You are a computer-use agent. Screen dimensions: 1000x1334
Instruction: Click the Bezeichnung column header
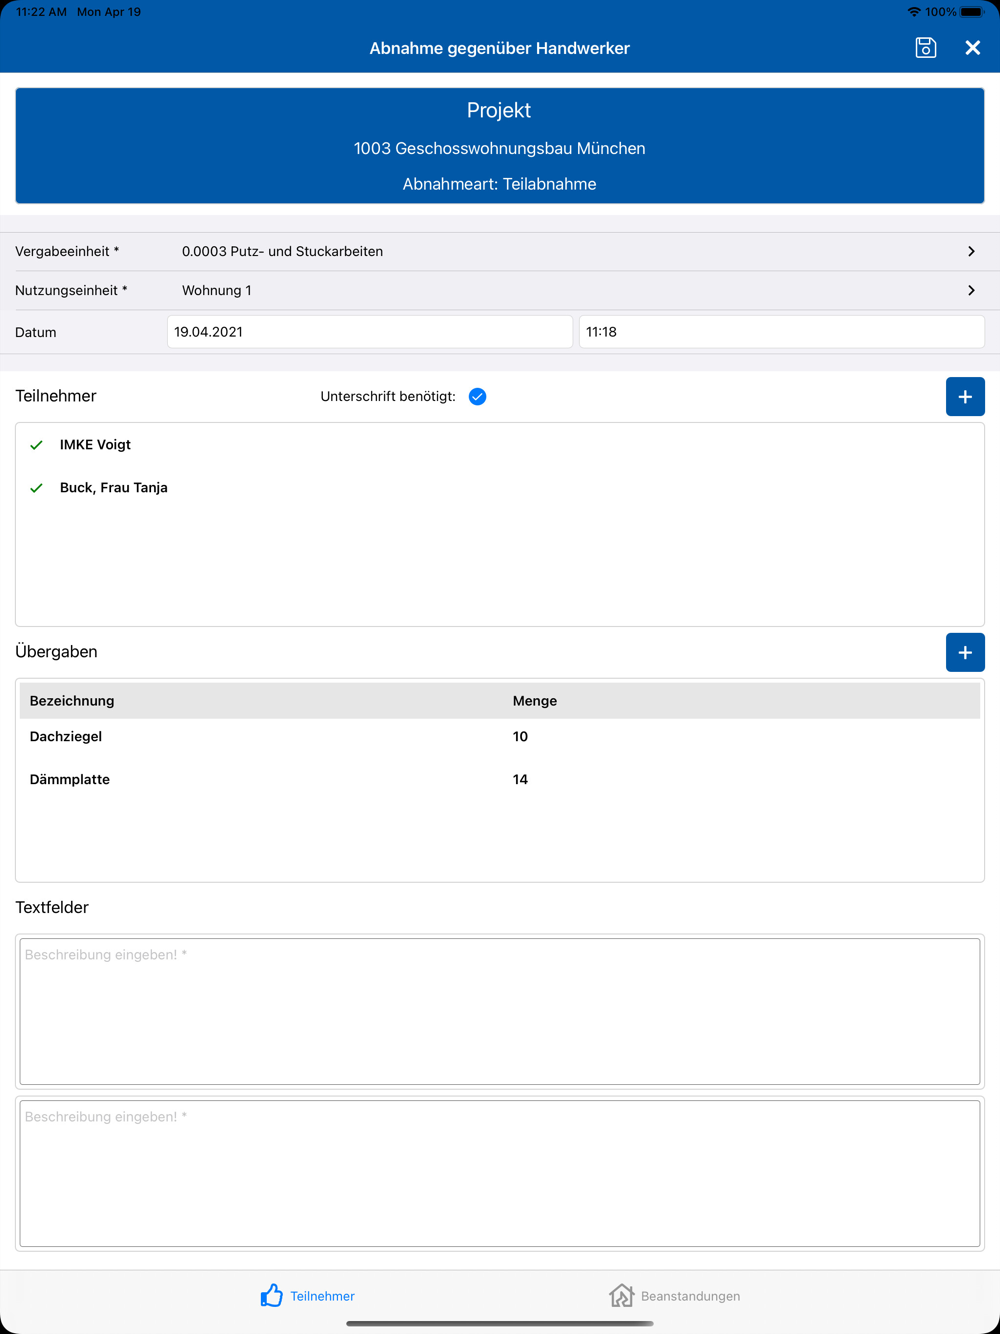(x=72, y=701)
